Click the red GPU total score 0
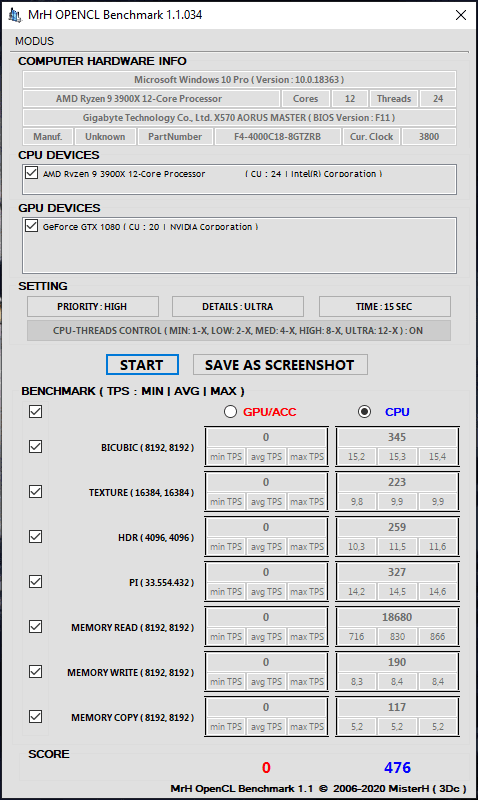This screenshot has width=478, height=800. pos(266,767)
